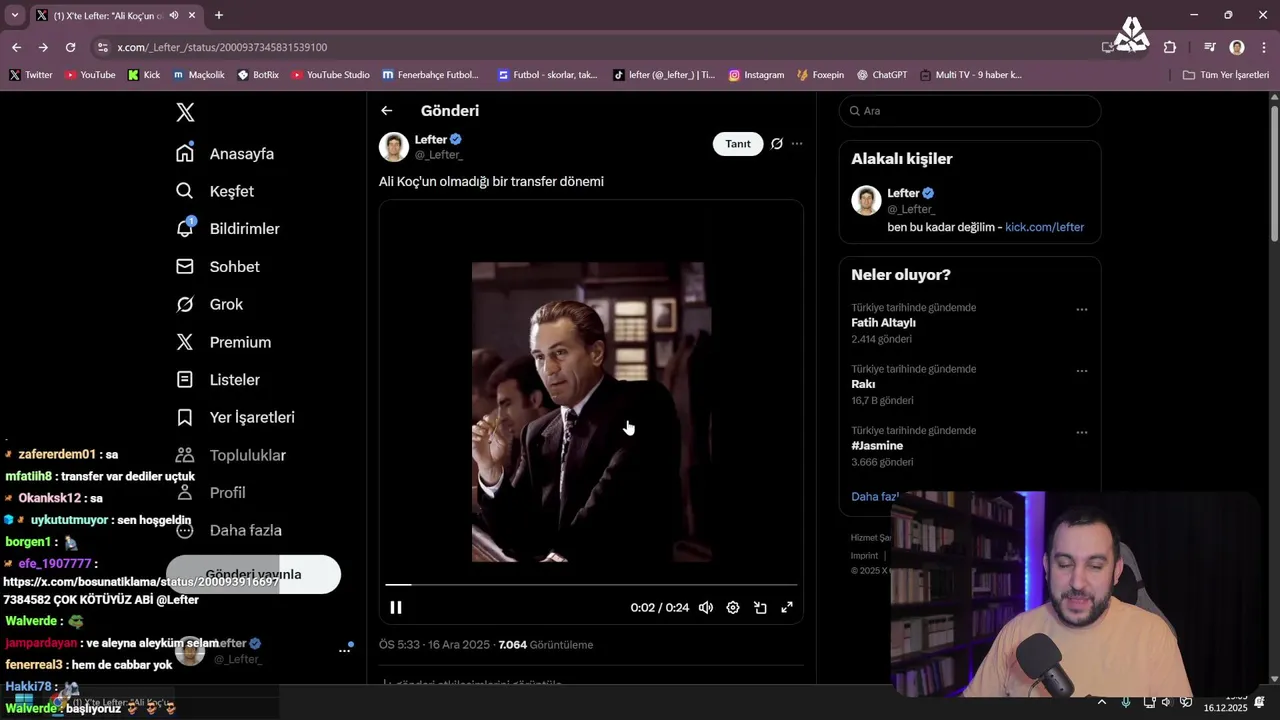Open the Tüm Yer İşaretleri folder

pos(1226,75)
